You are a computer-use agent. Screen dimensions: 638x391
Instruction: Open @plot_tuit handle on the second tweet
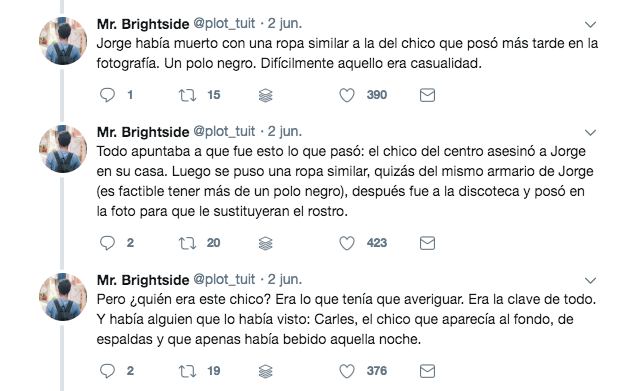click(224, 131)
